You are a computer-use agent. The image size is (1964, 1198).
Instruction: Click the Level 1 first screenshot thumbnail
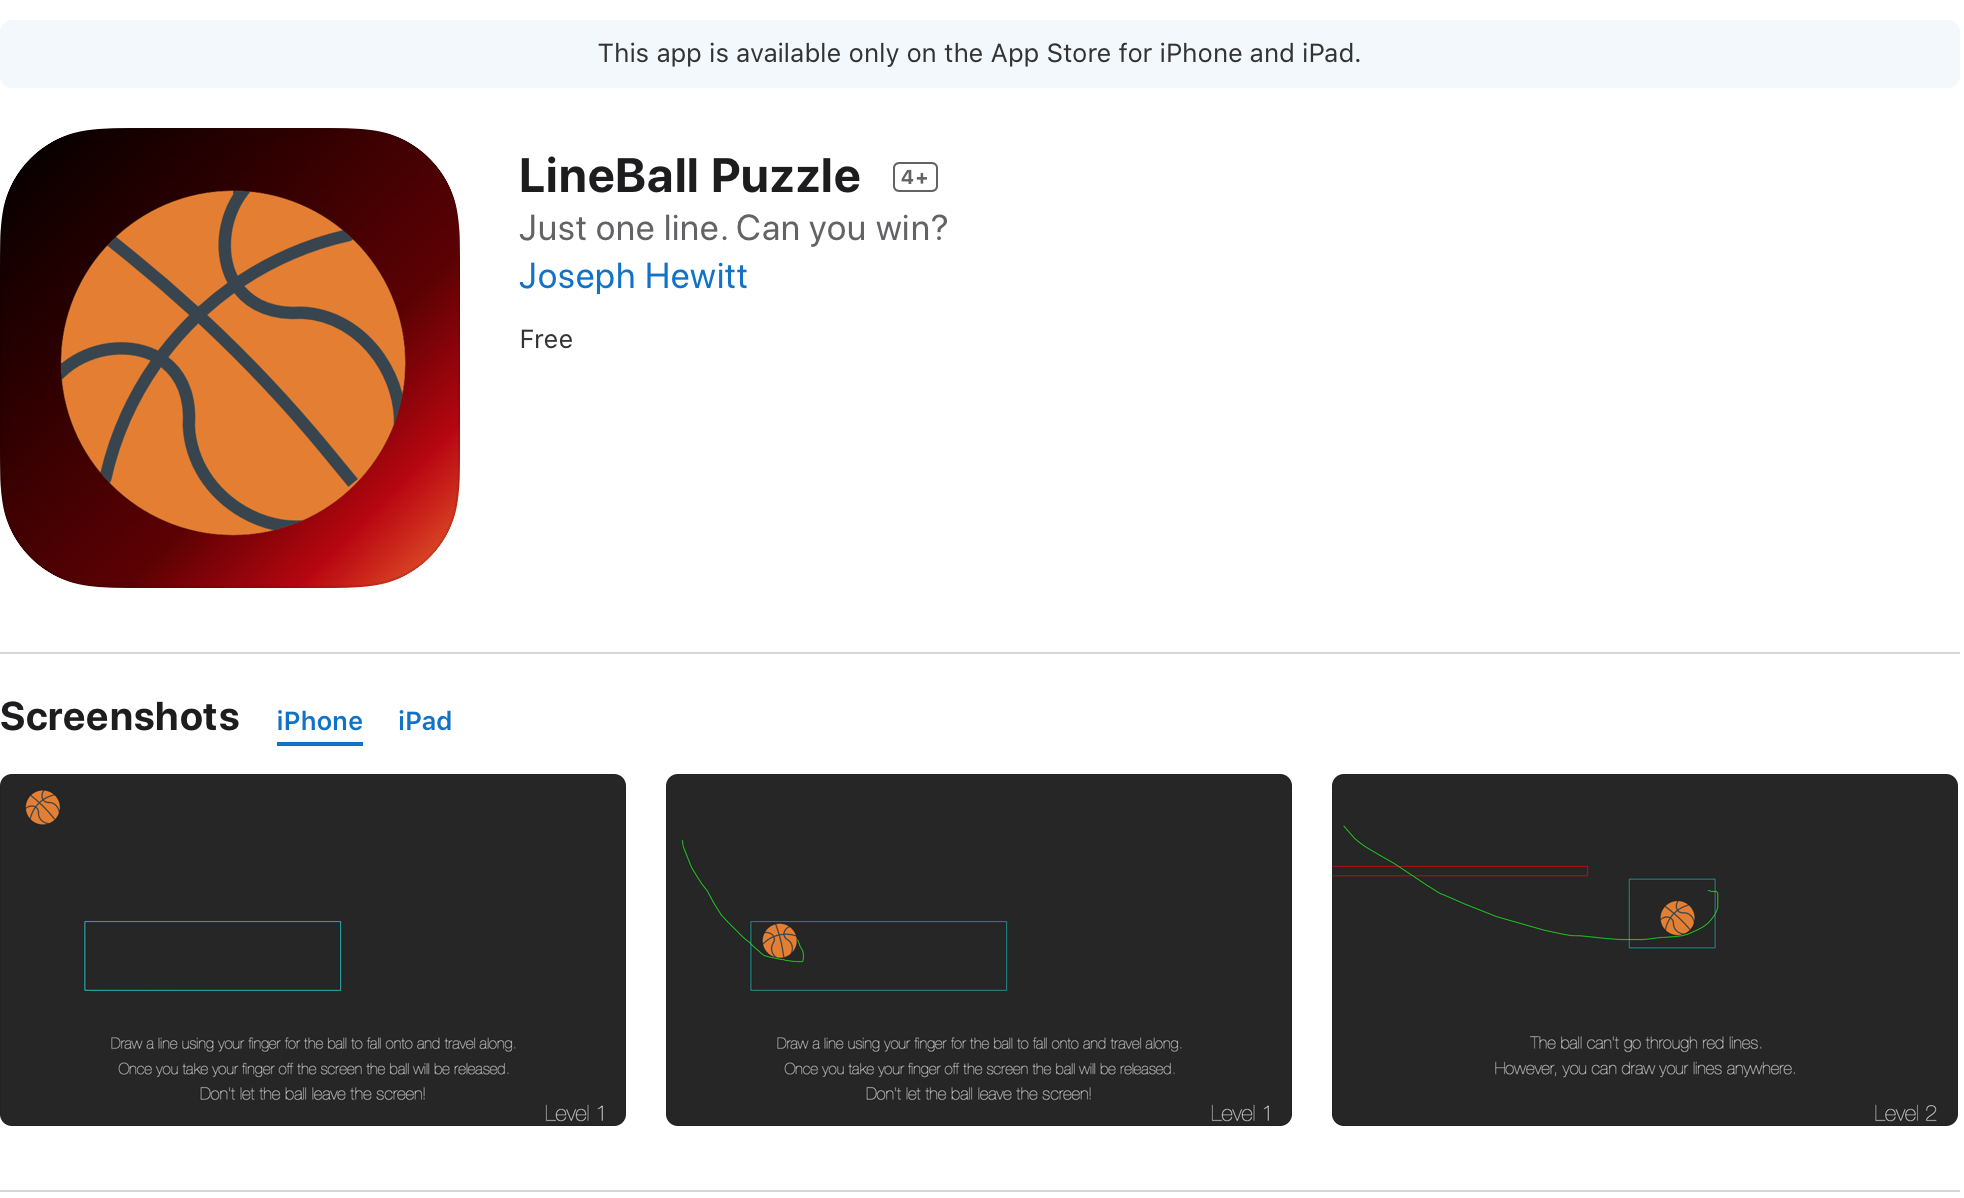[x=314, y=951]
